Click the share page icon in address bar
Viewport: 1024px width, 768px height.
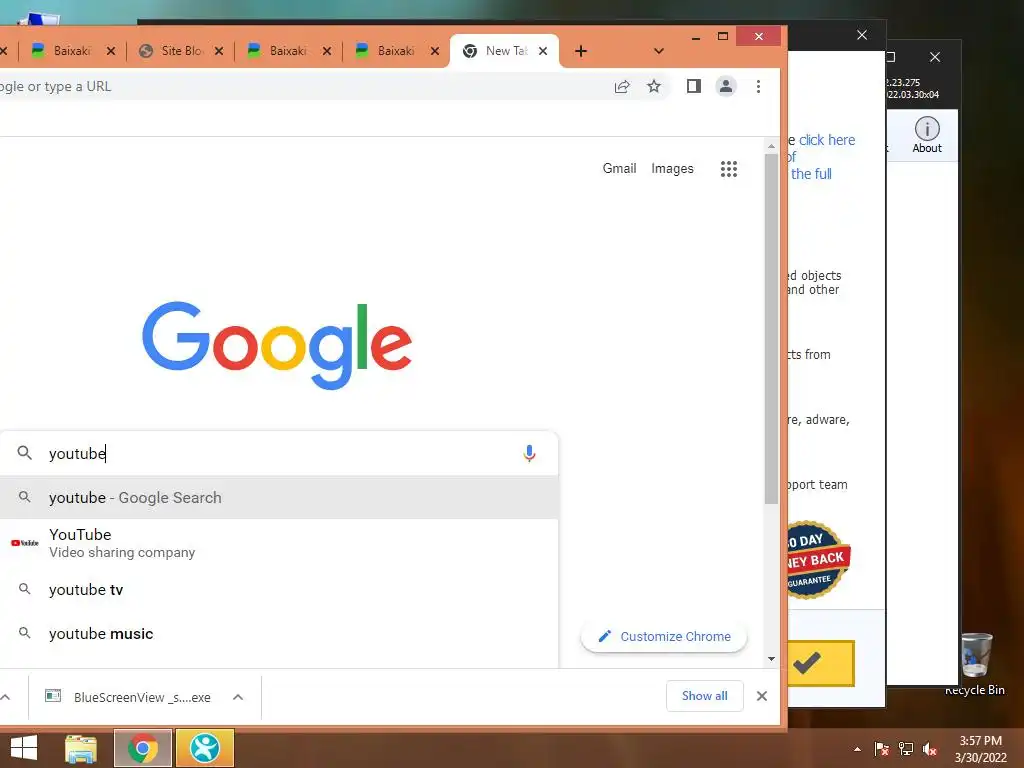(622, 86)
